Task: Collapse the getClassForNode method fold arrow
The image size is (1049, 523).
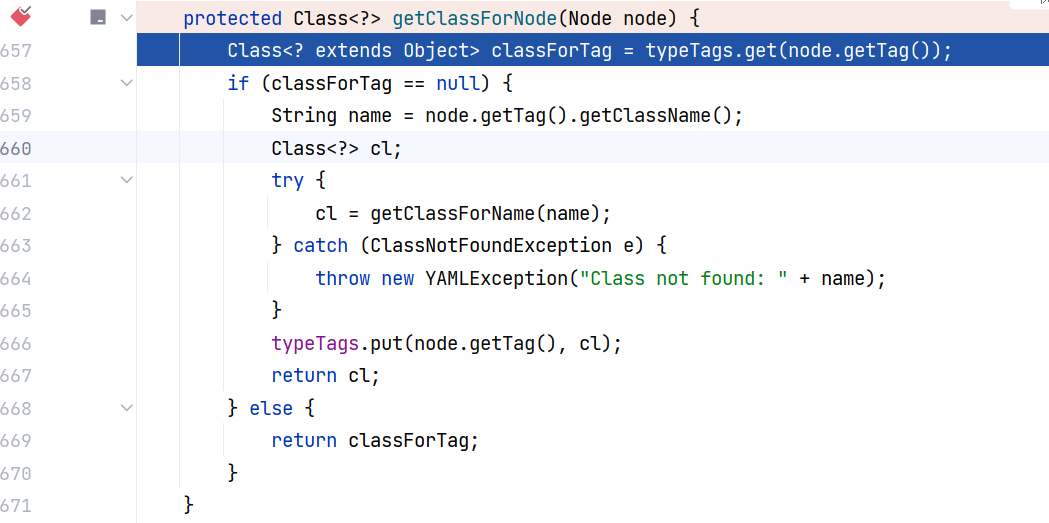Action: pos(126,18)
